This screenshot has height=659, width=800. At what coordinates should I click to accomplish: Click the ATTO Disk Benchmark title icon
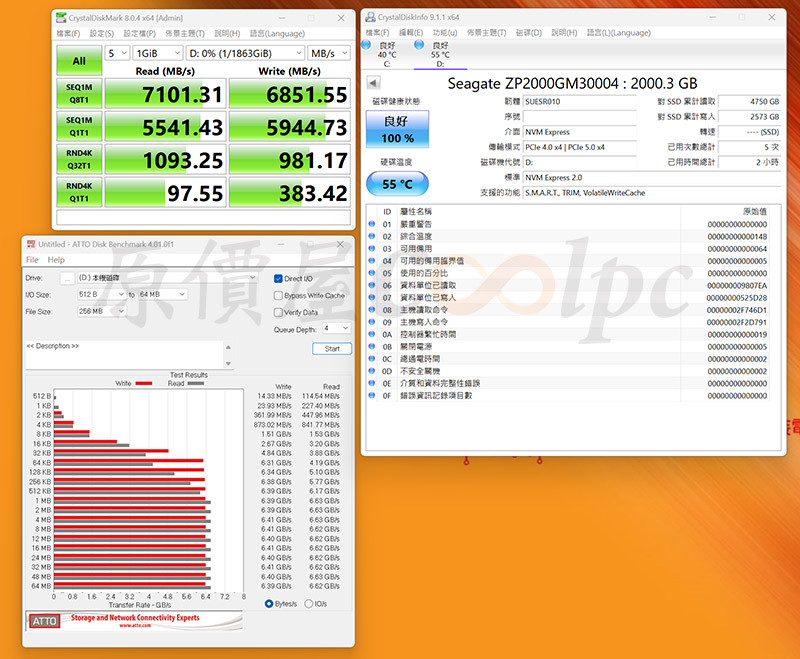pos(31,244)
